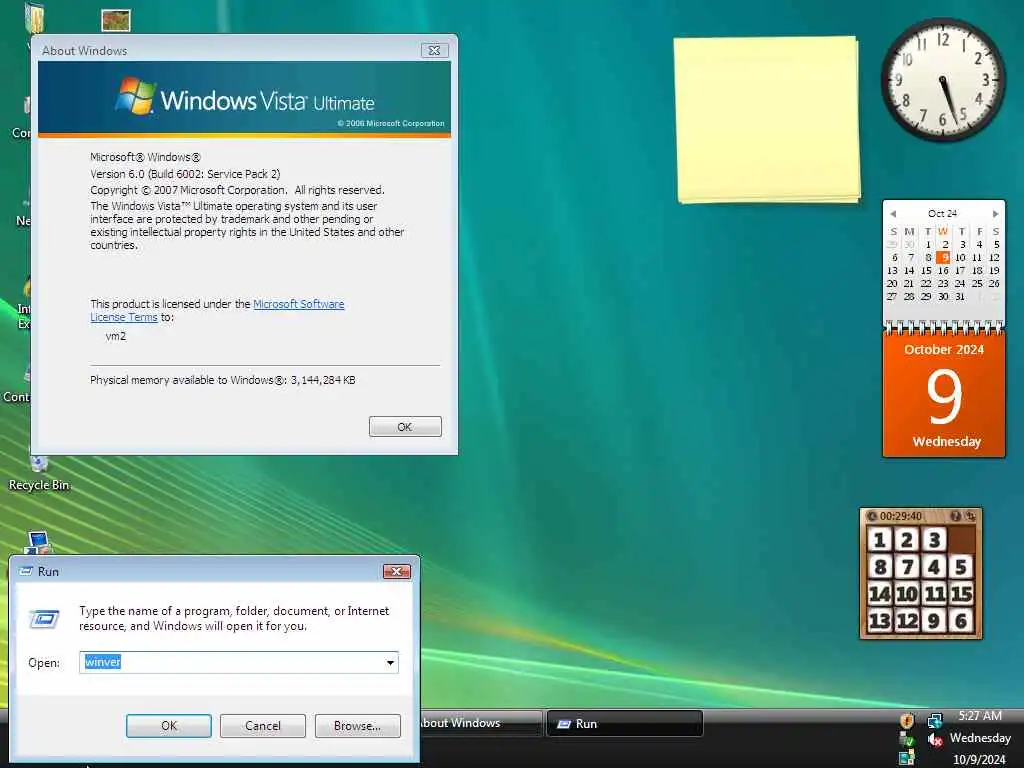The width and height of the screenshot is (1024, 768).
Task: Go to next month in calendar gadget
Action: click(995, 214)
